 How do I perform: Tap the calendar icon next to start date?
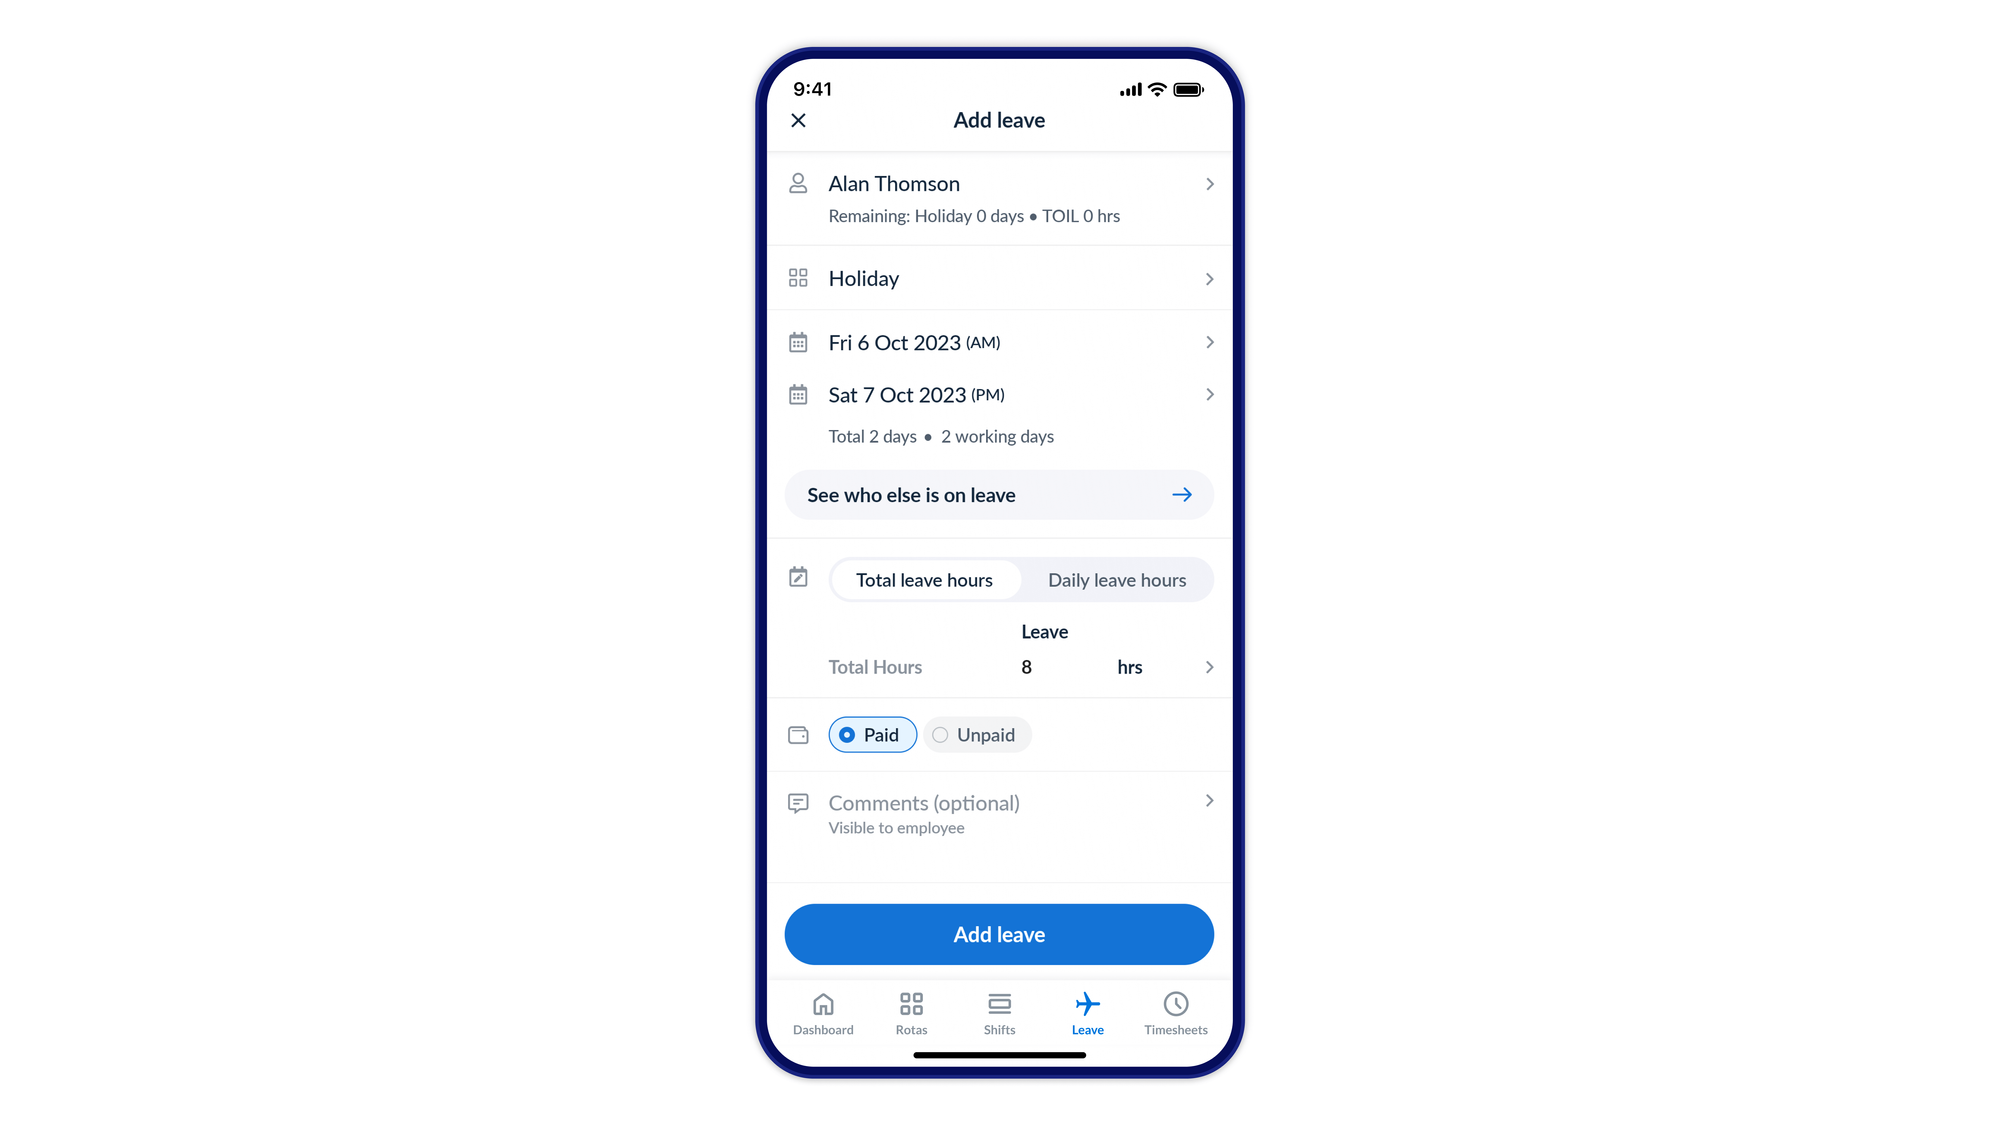[x=797, y=341]
